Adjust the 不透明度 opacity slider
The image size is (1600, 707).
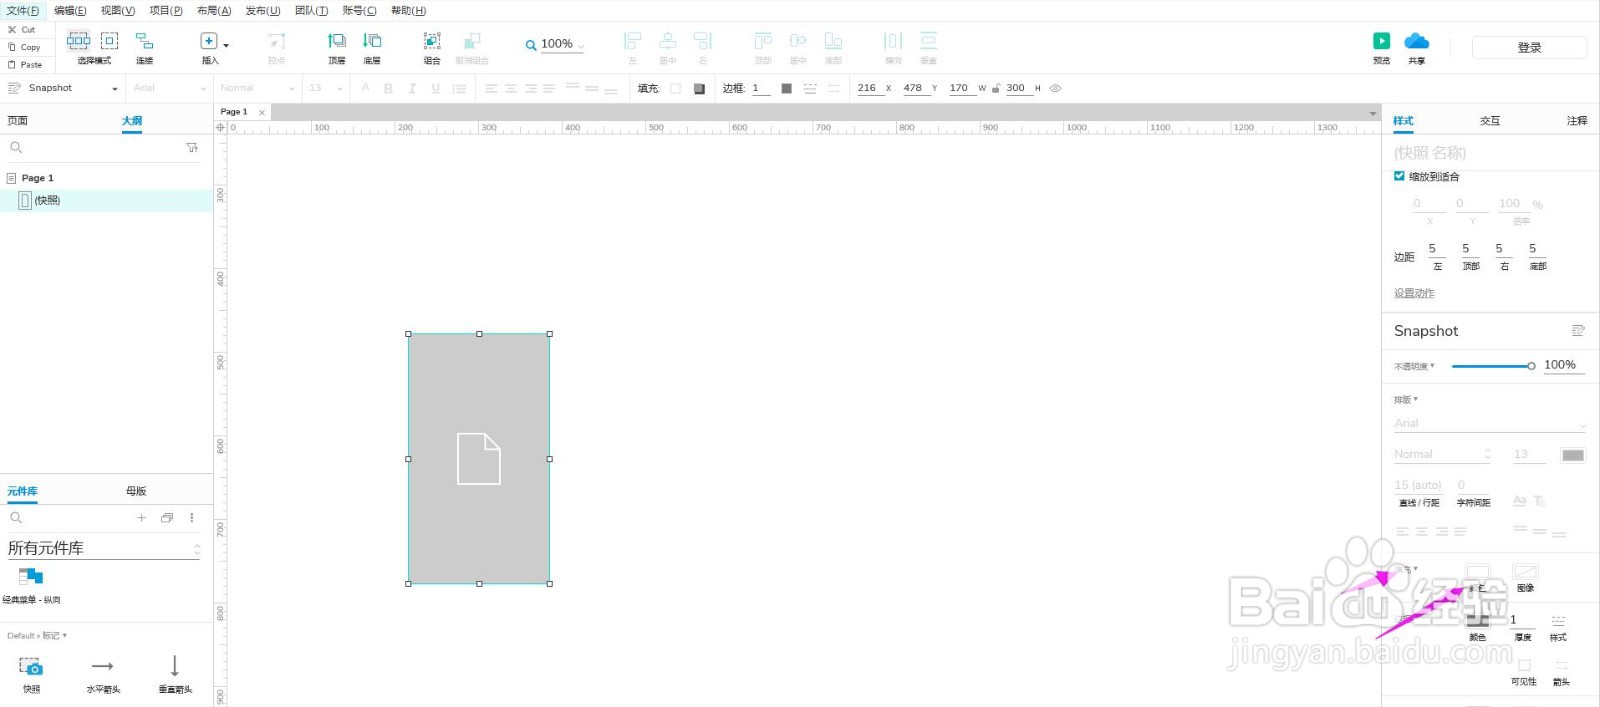point(1493,366)
